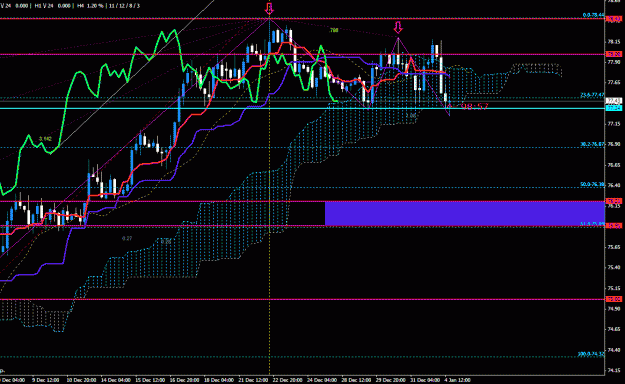Click the 16 Dec 20:00 time axis label
The height and width of the screenshot is (384, 625).
point(185,380)
